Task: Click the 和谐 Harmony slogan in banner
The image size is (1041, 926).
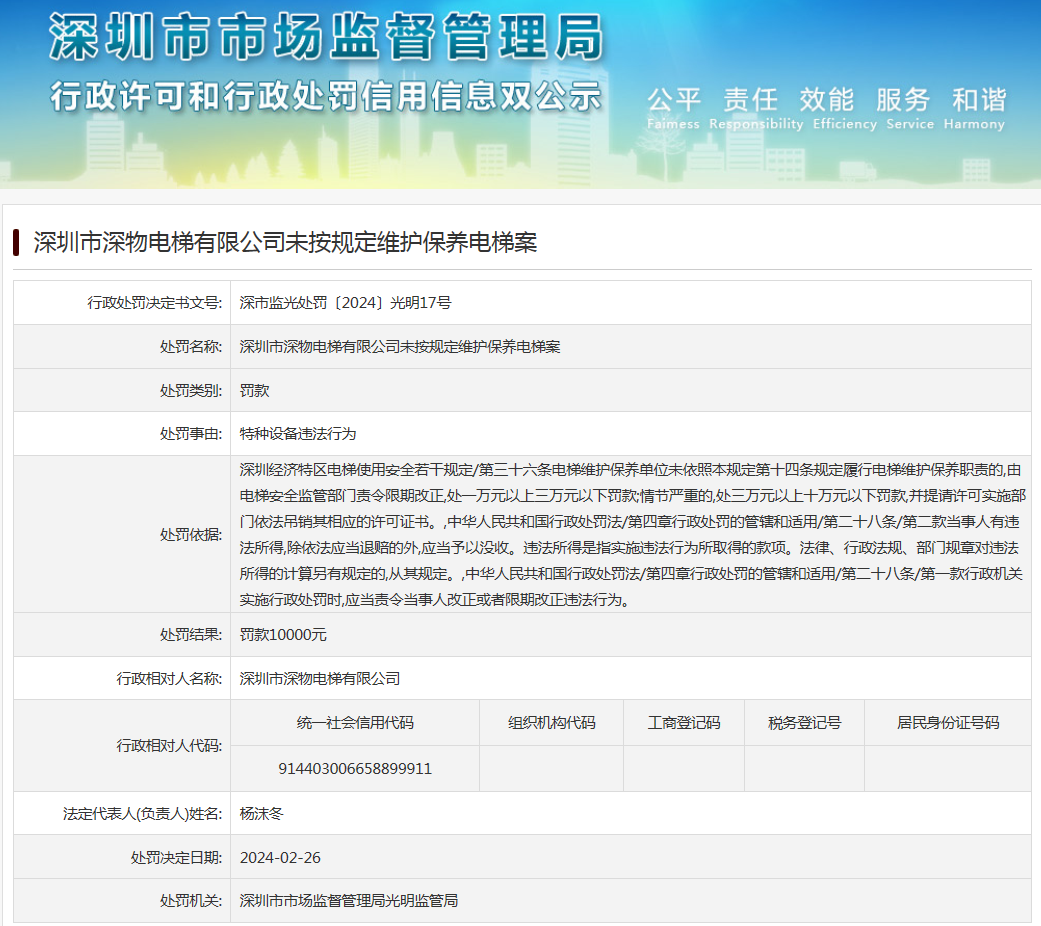Action: 977,108
